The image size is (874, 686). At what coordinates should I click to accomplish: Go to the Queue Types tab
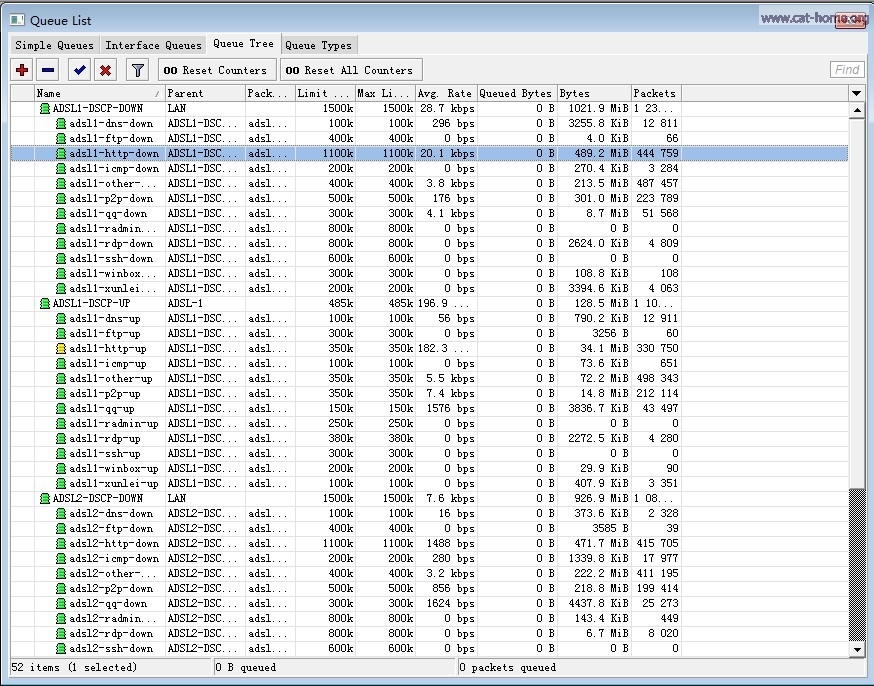tap(317, 45)
